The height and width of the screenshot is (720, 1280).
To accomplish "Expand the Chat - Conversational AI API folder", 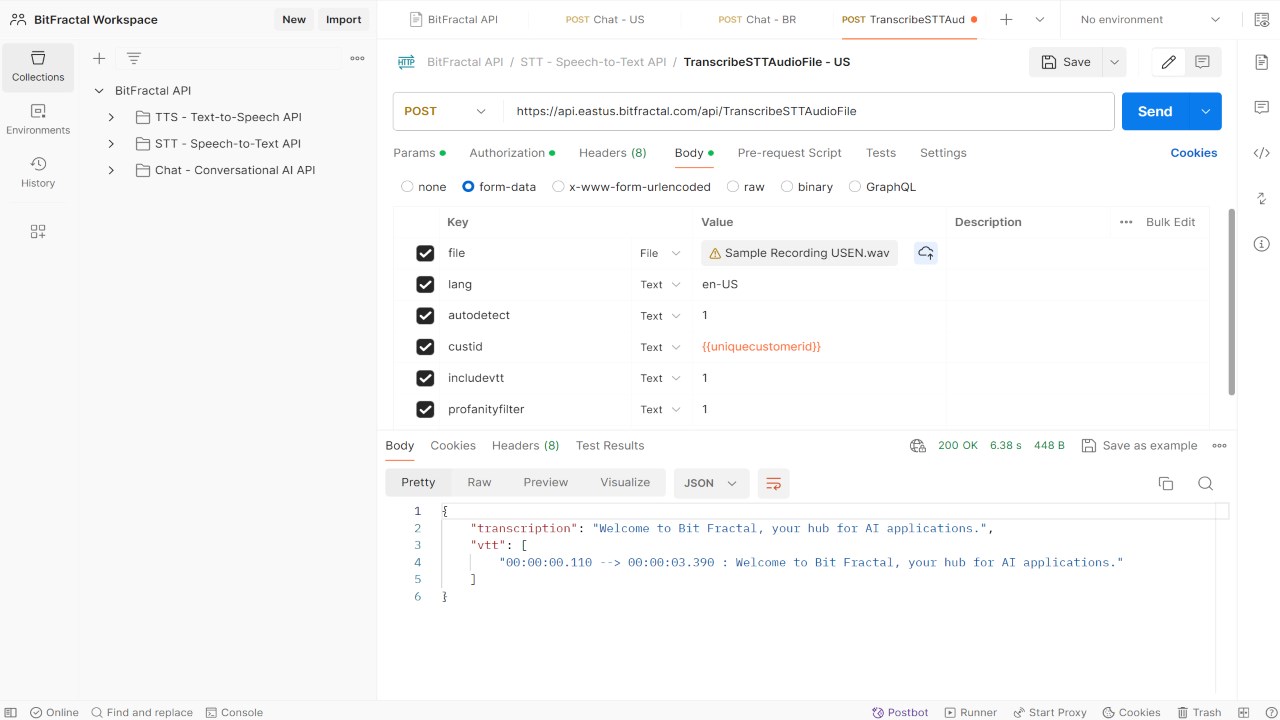I will (x=111, y=170).
